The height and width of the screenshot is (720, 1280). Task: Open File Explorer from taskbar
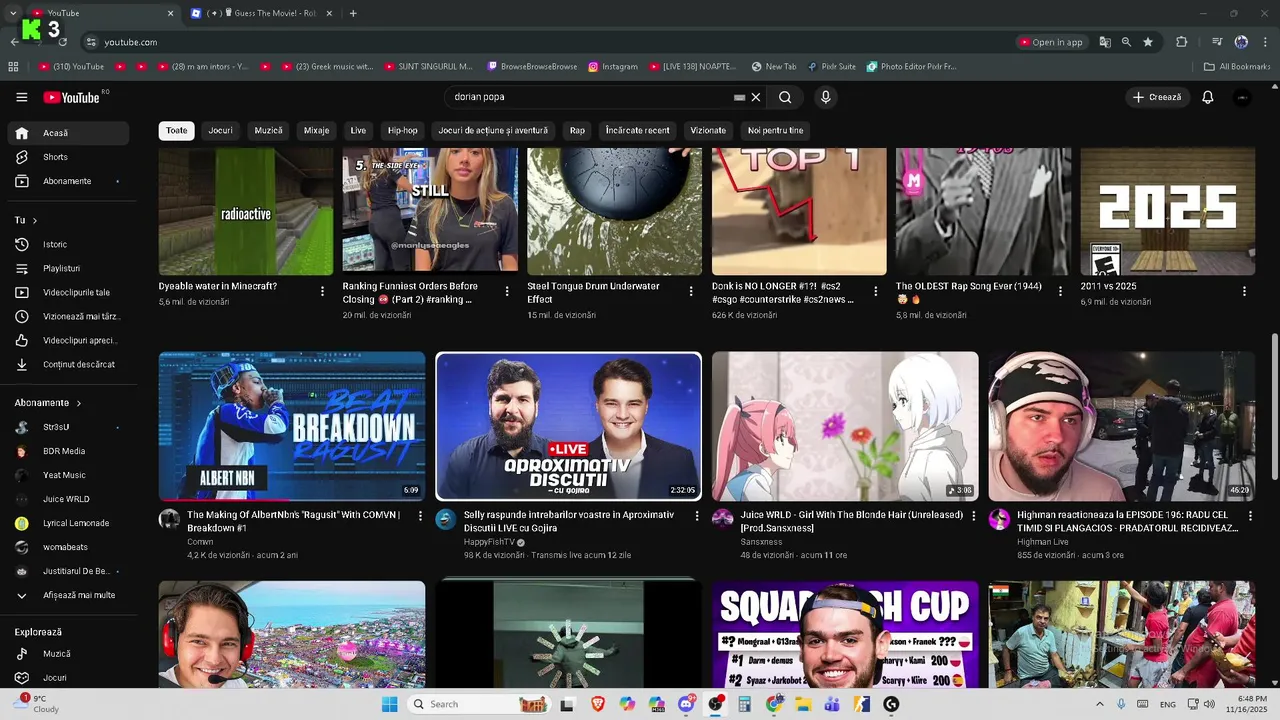pos(803,704)
